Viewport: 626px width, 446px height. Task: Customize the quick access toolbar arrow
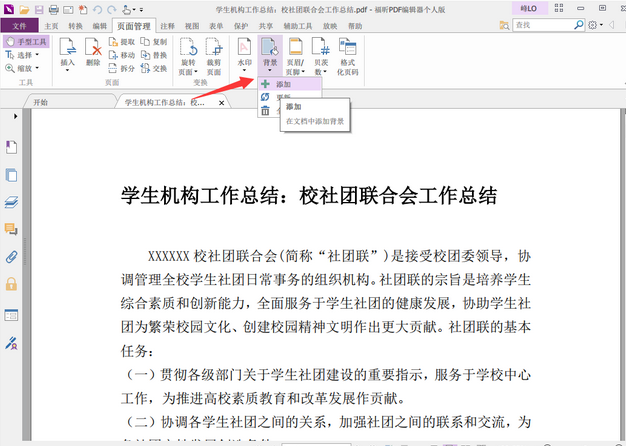pos(141,10)
